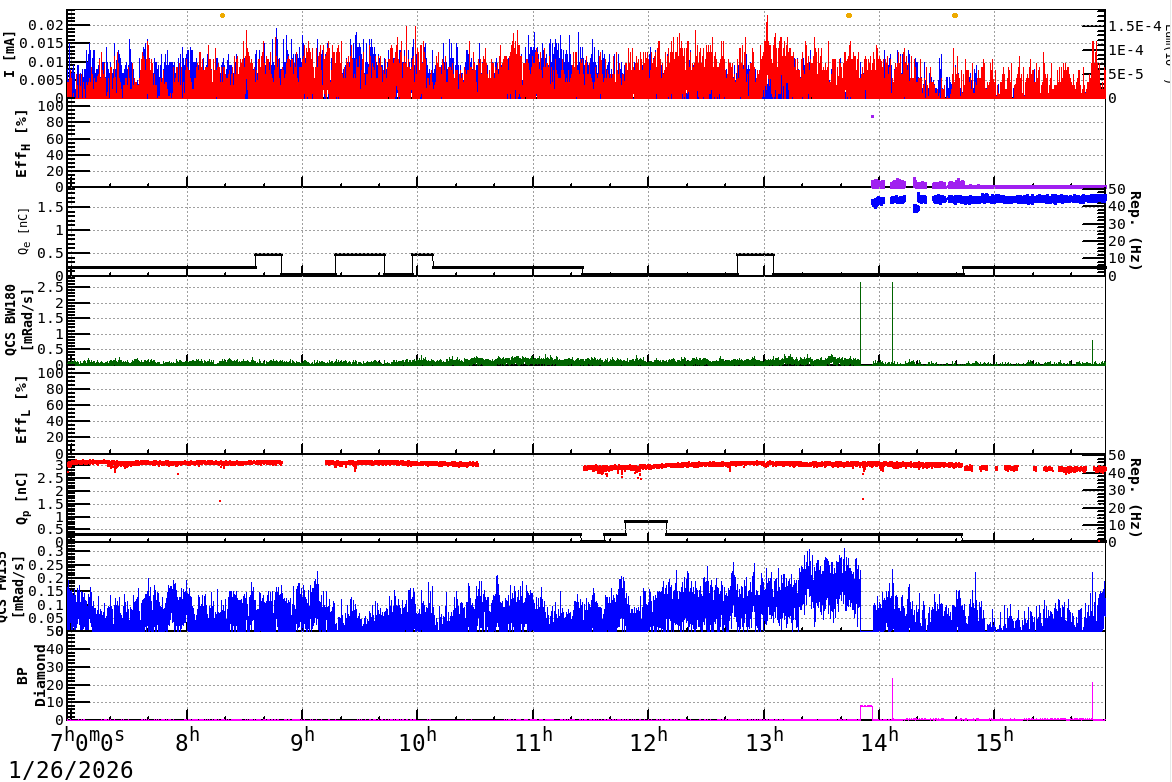Screen dimensions: 1172x782
Task: Click the 0.015 tick on current axis
Action: (x=41, y=43)
